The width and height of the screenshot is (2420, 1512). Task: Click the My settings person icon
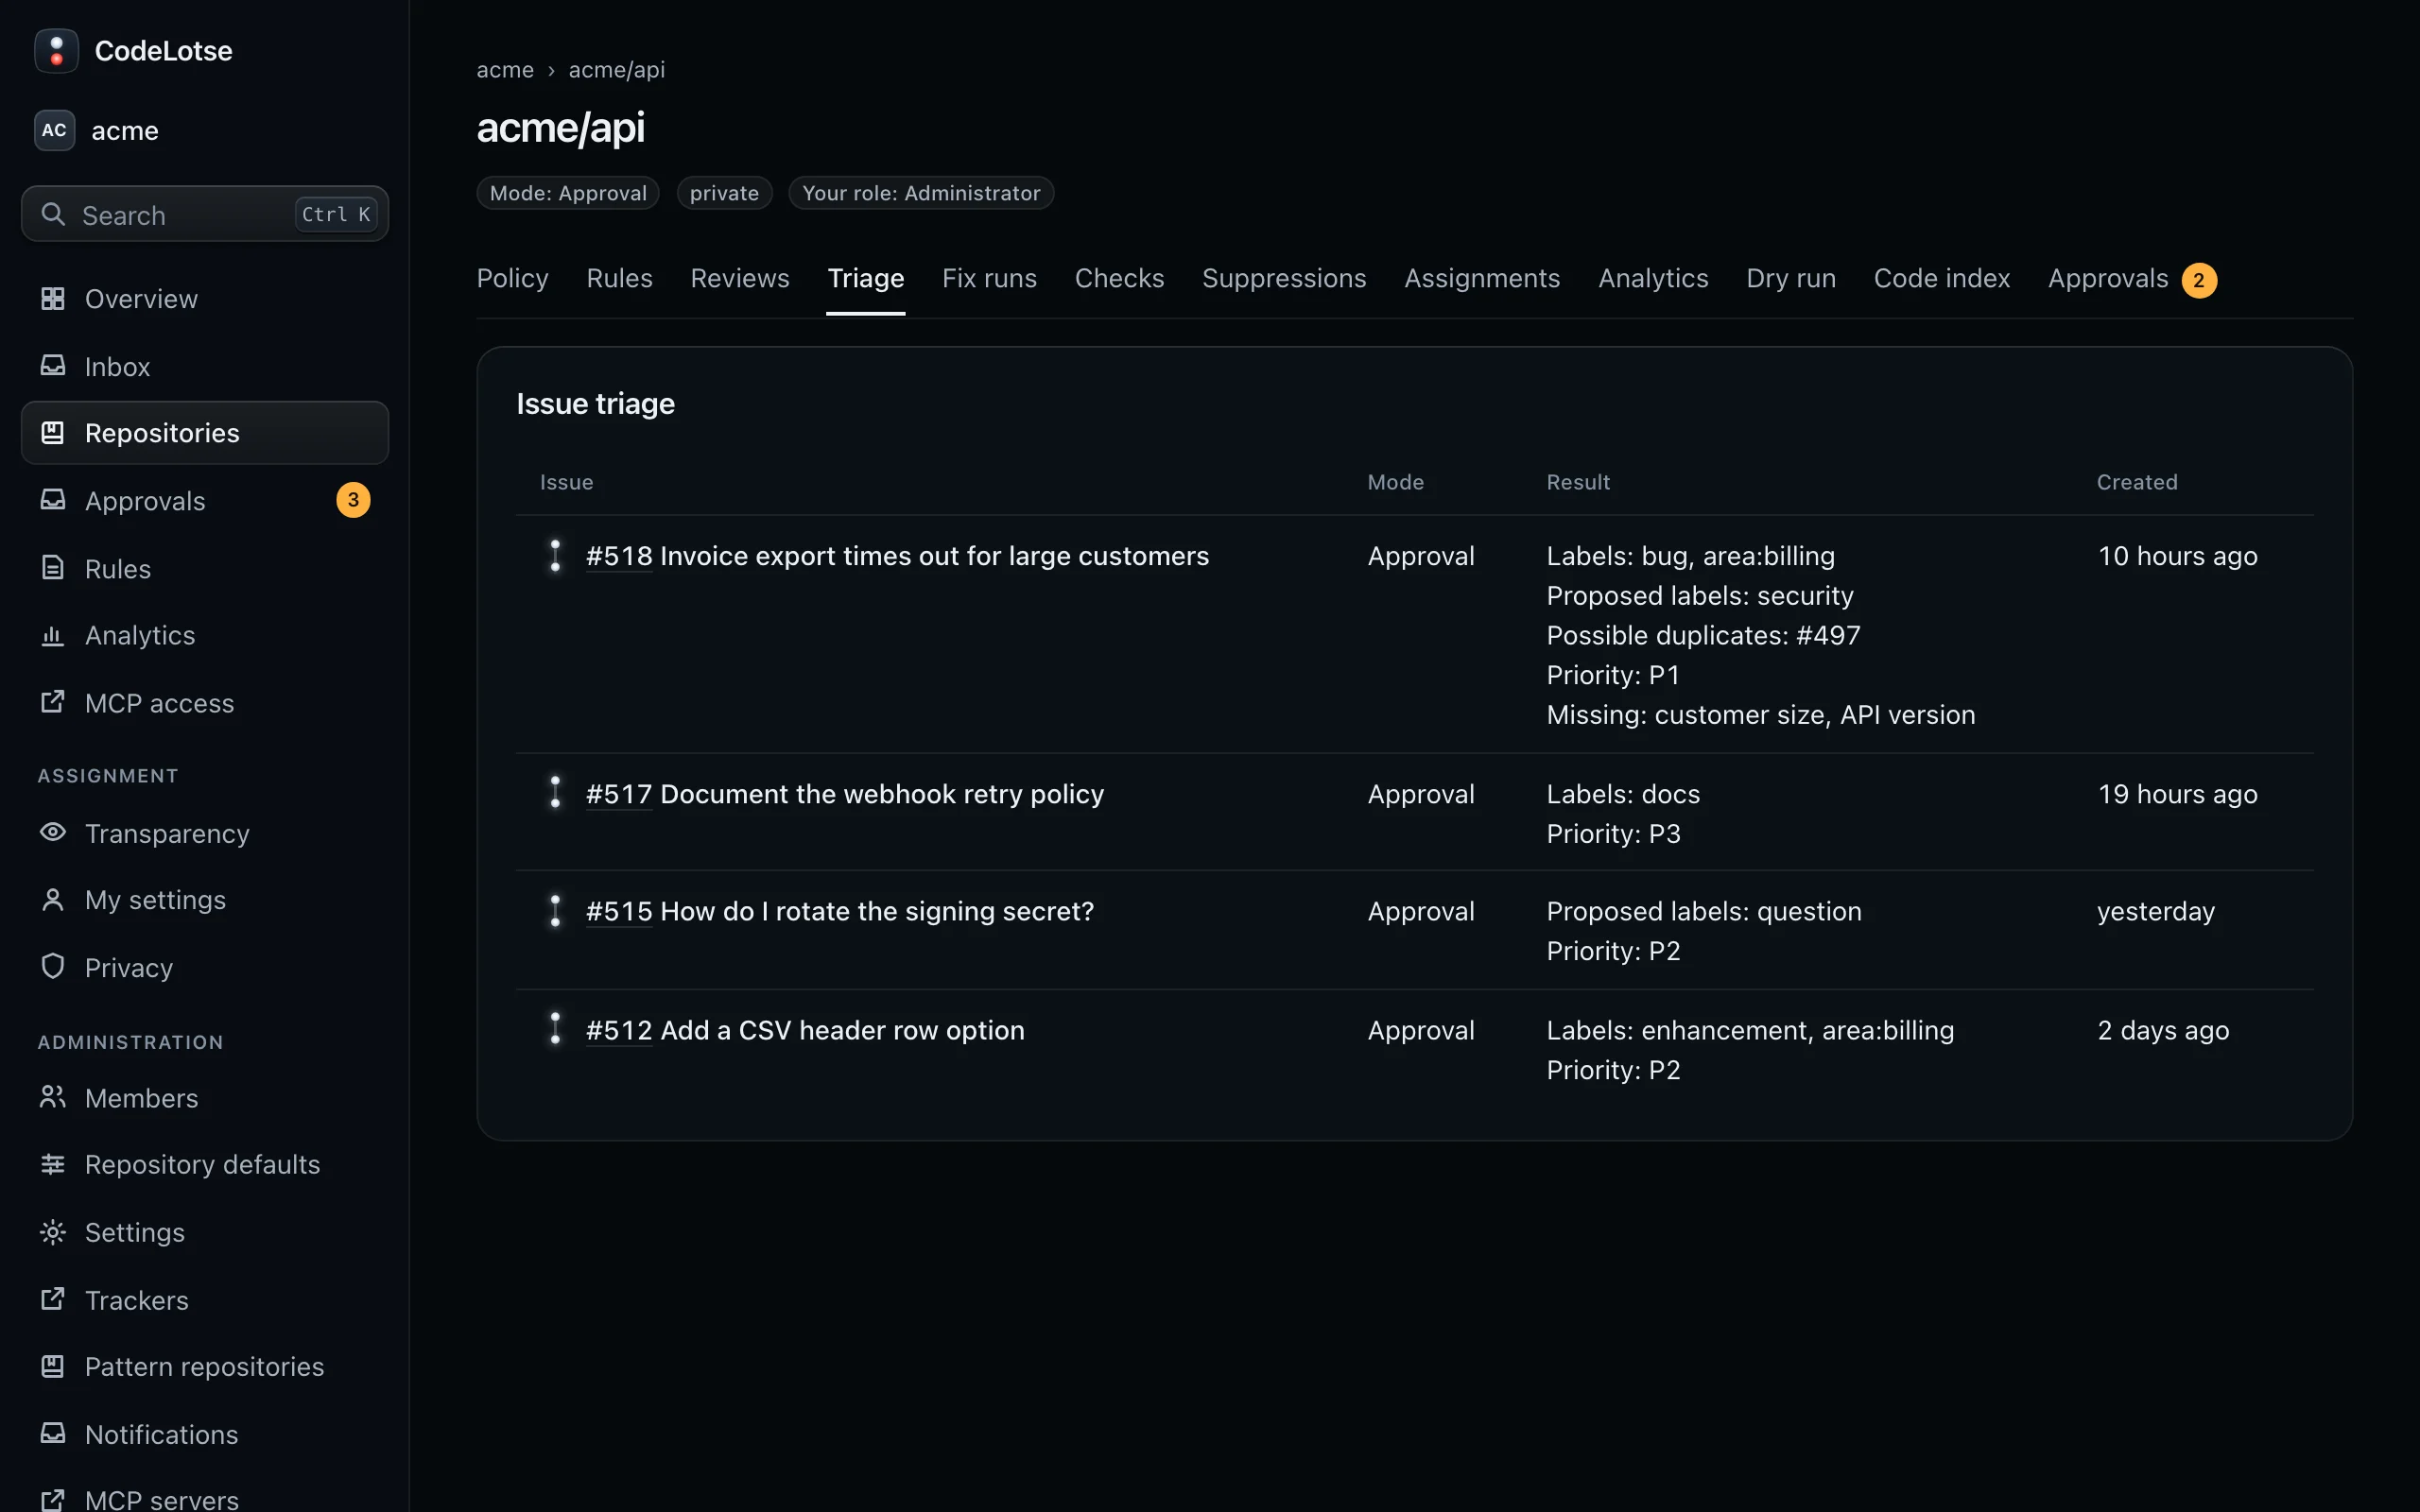(x=53, y=899)
